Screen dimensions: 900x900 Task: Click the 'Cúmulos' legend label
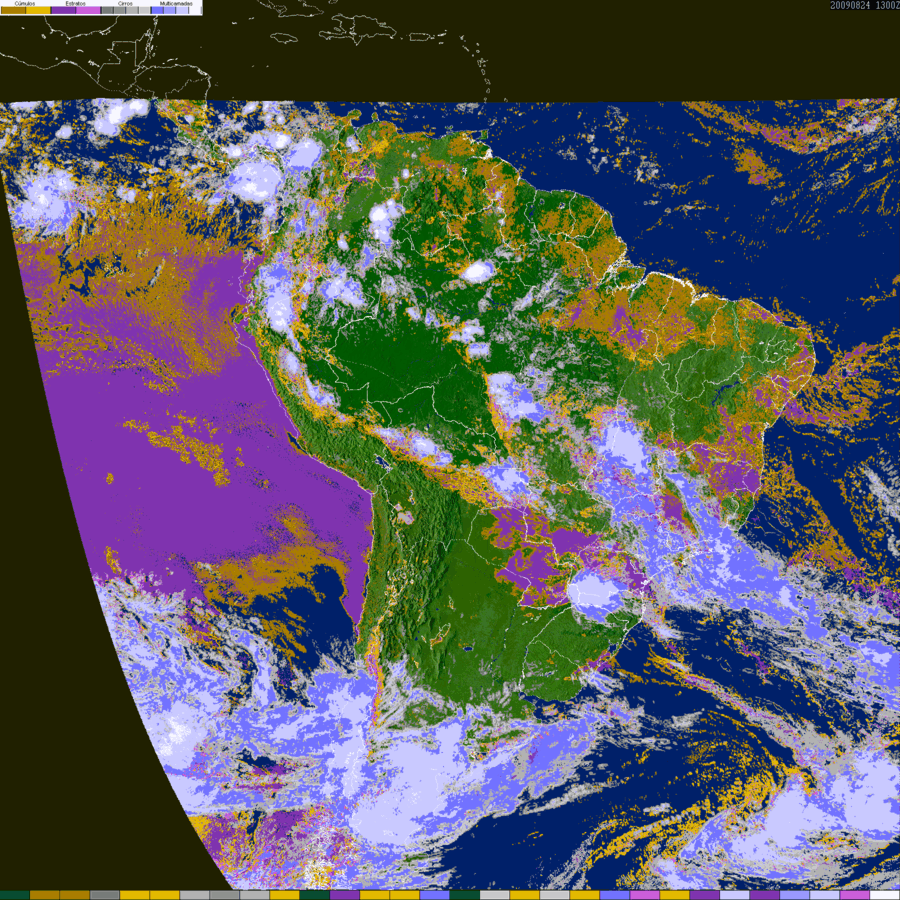(25, 3)
